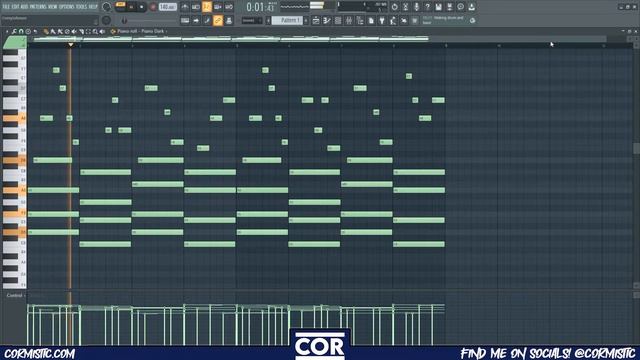Click the save project disk icon

[x=438, y=7]
